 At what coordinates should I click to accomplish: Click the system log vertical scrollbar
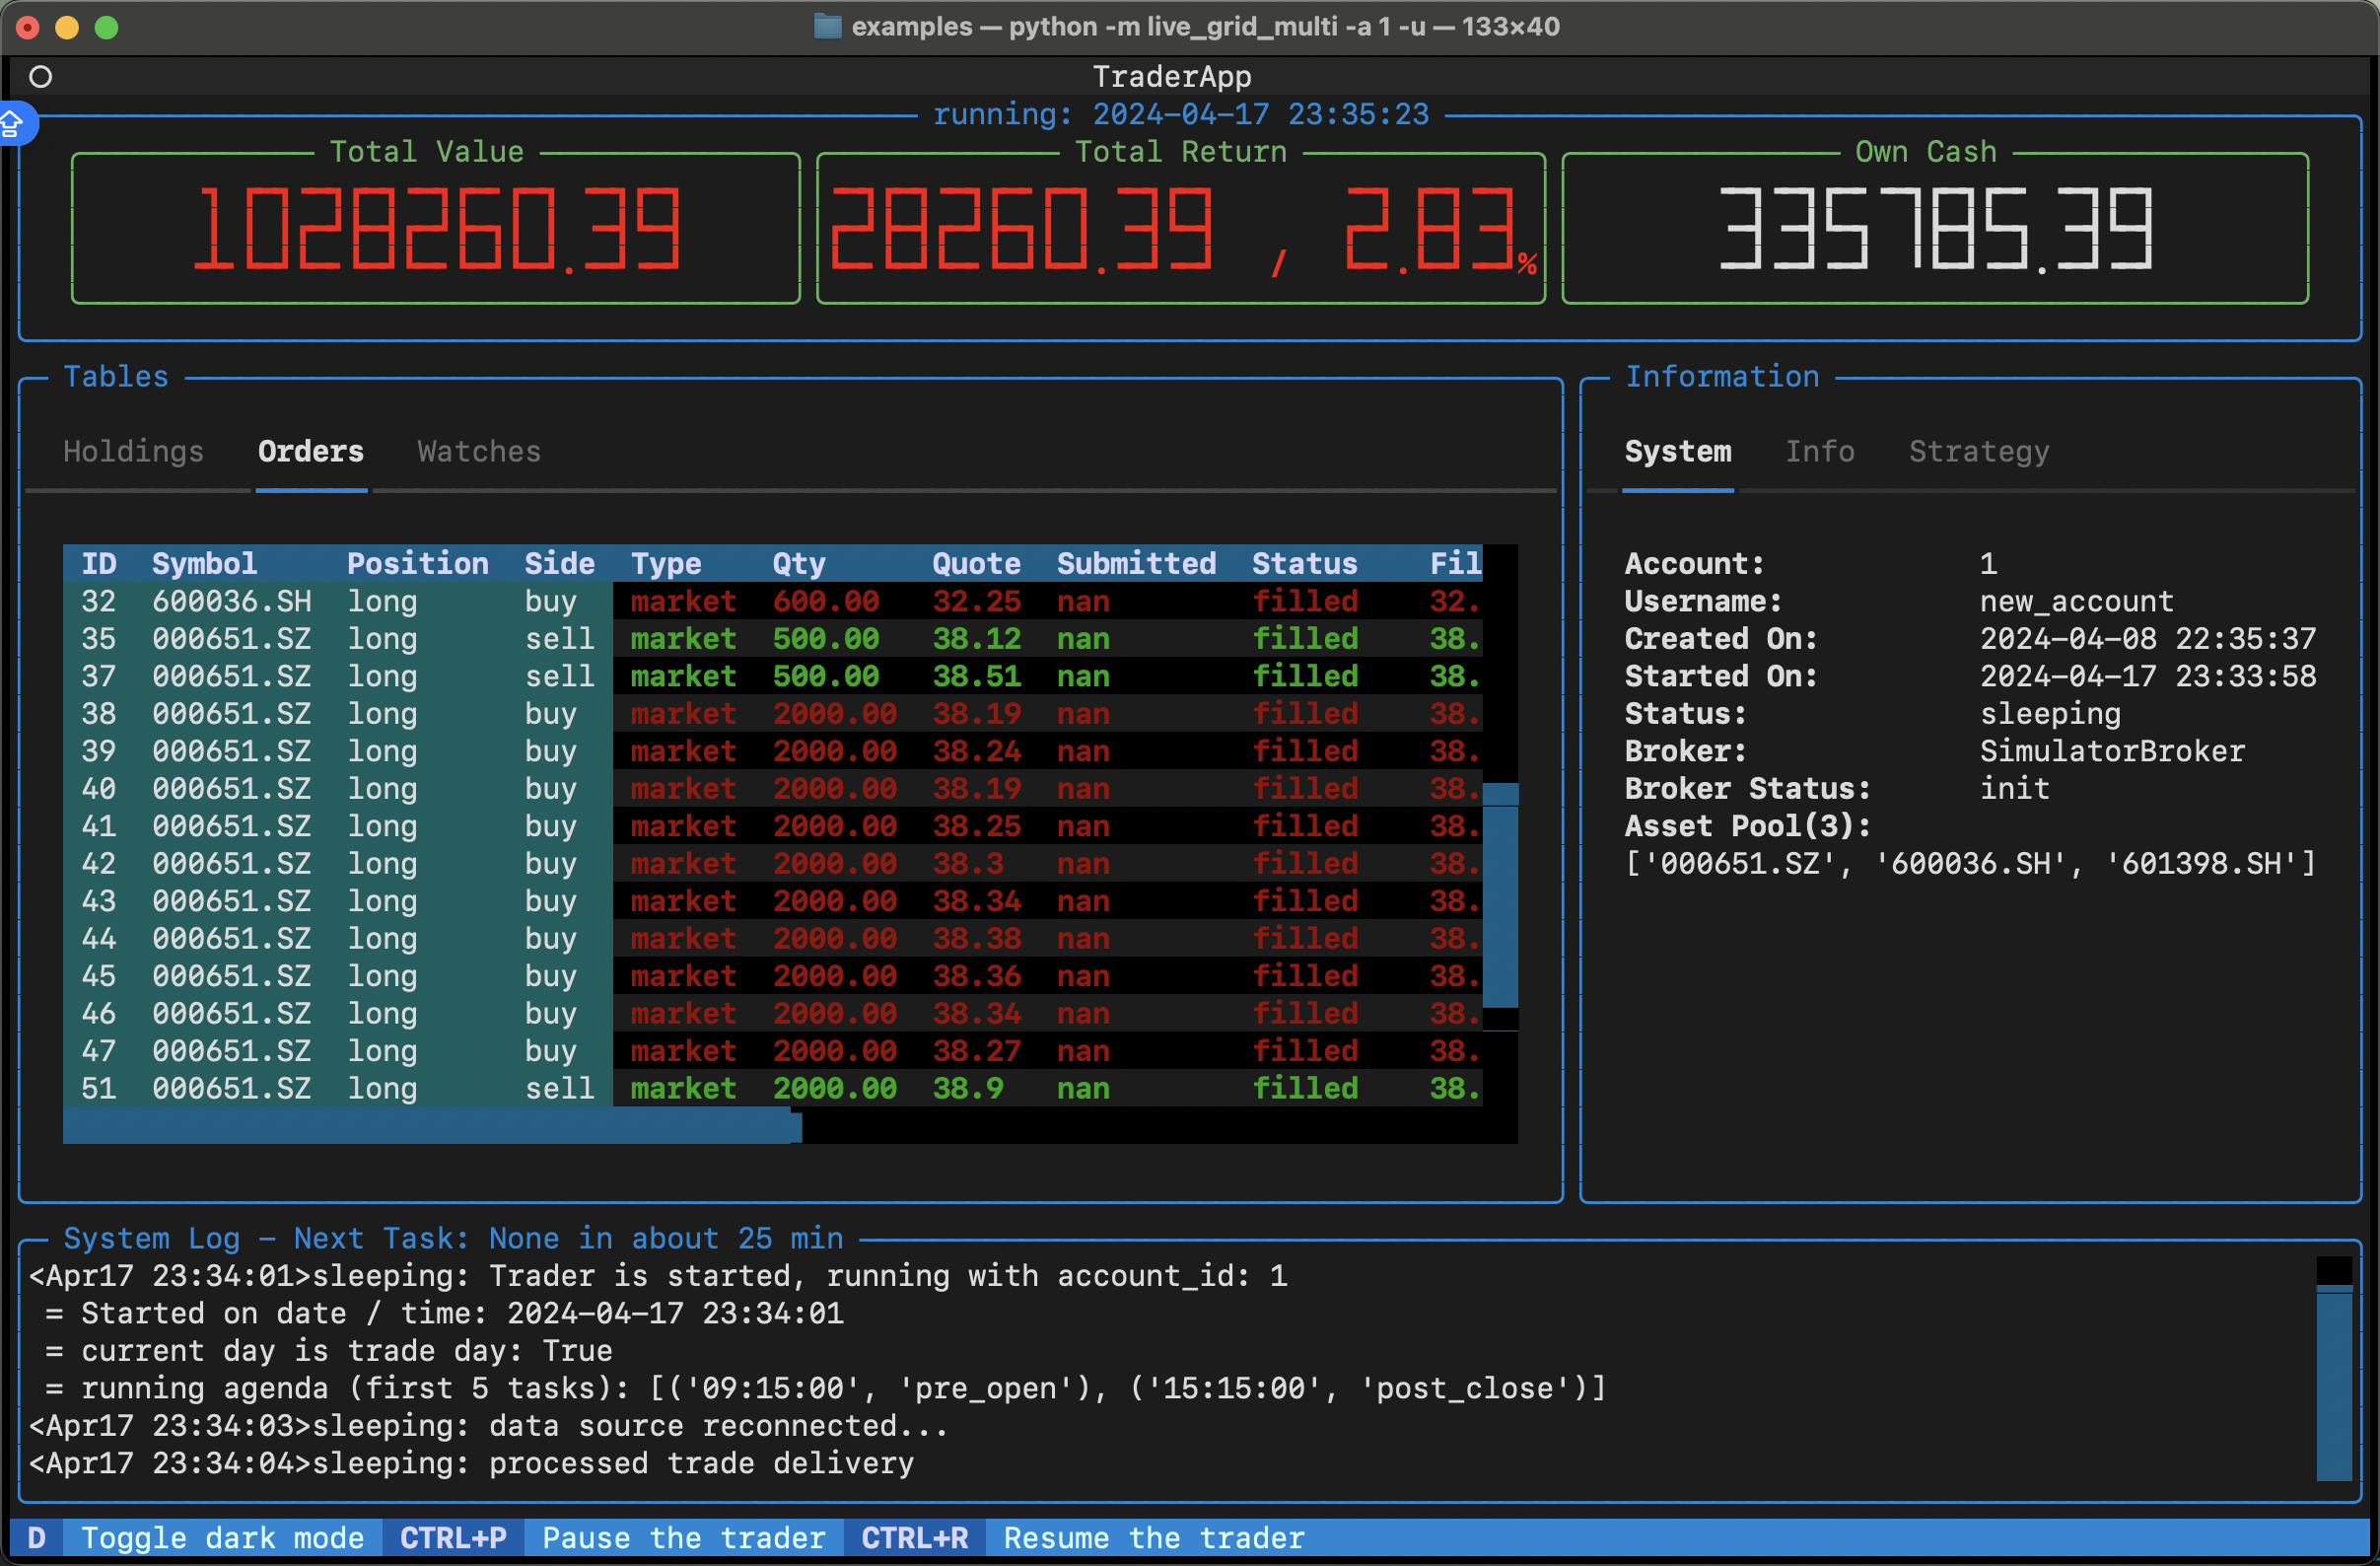(2334, 1383)
